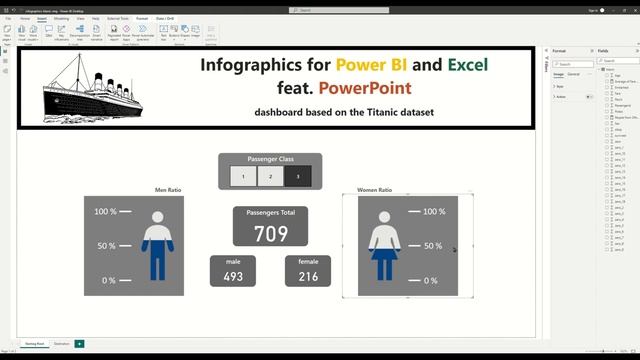The height and width of the screenshot is (360, 640).
Task: Expand the Filters pane
Action: click(546, 51)
